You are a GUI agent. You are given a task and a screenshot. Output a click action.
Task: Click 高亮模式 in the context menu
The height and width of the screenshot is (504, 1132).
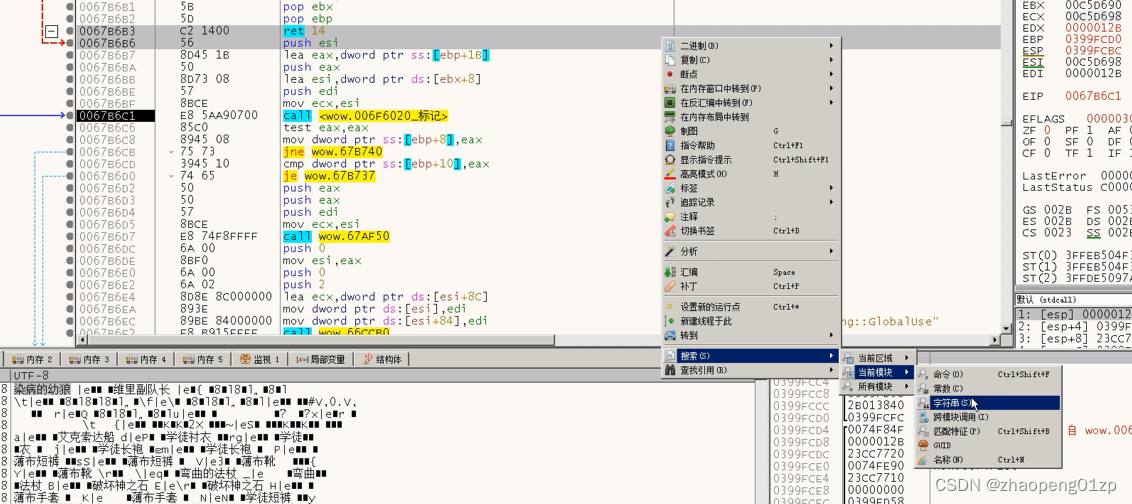[752, 174]
